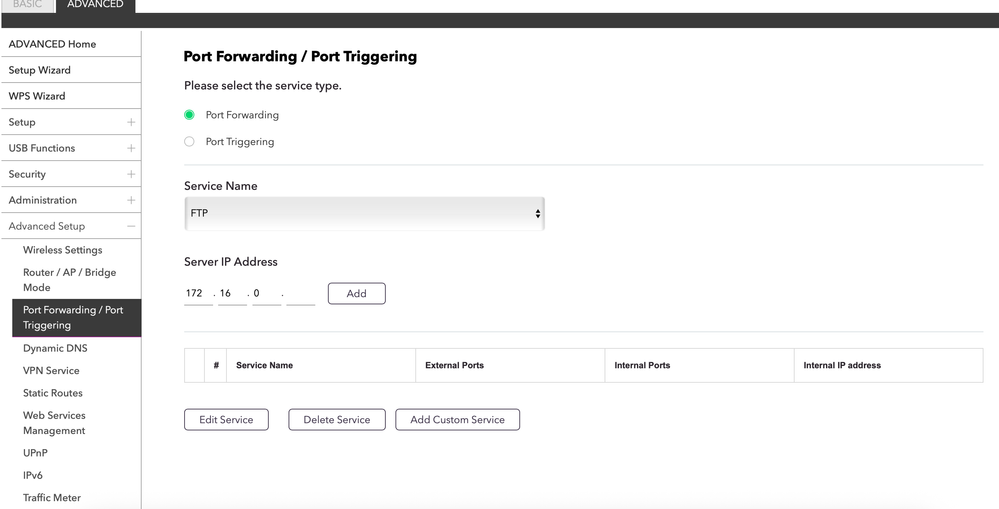Select the Port Forwarding radio button
The height and width of the screenshot is (509, 999).
click(x=189, y=115)
